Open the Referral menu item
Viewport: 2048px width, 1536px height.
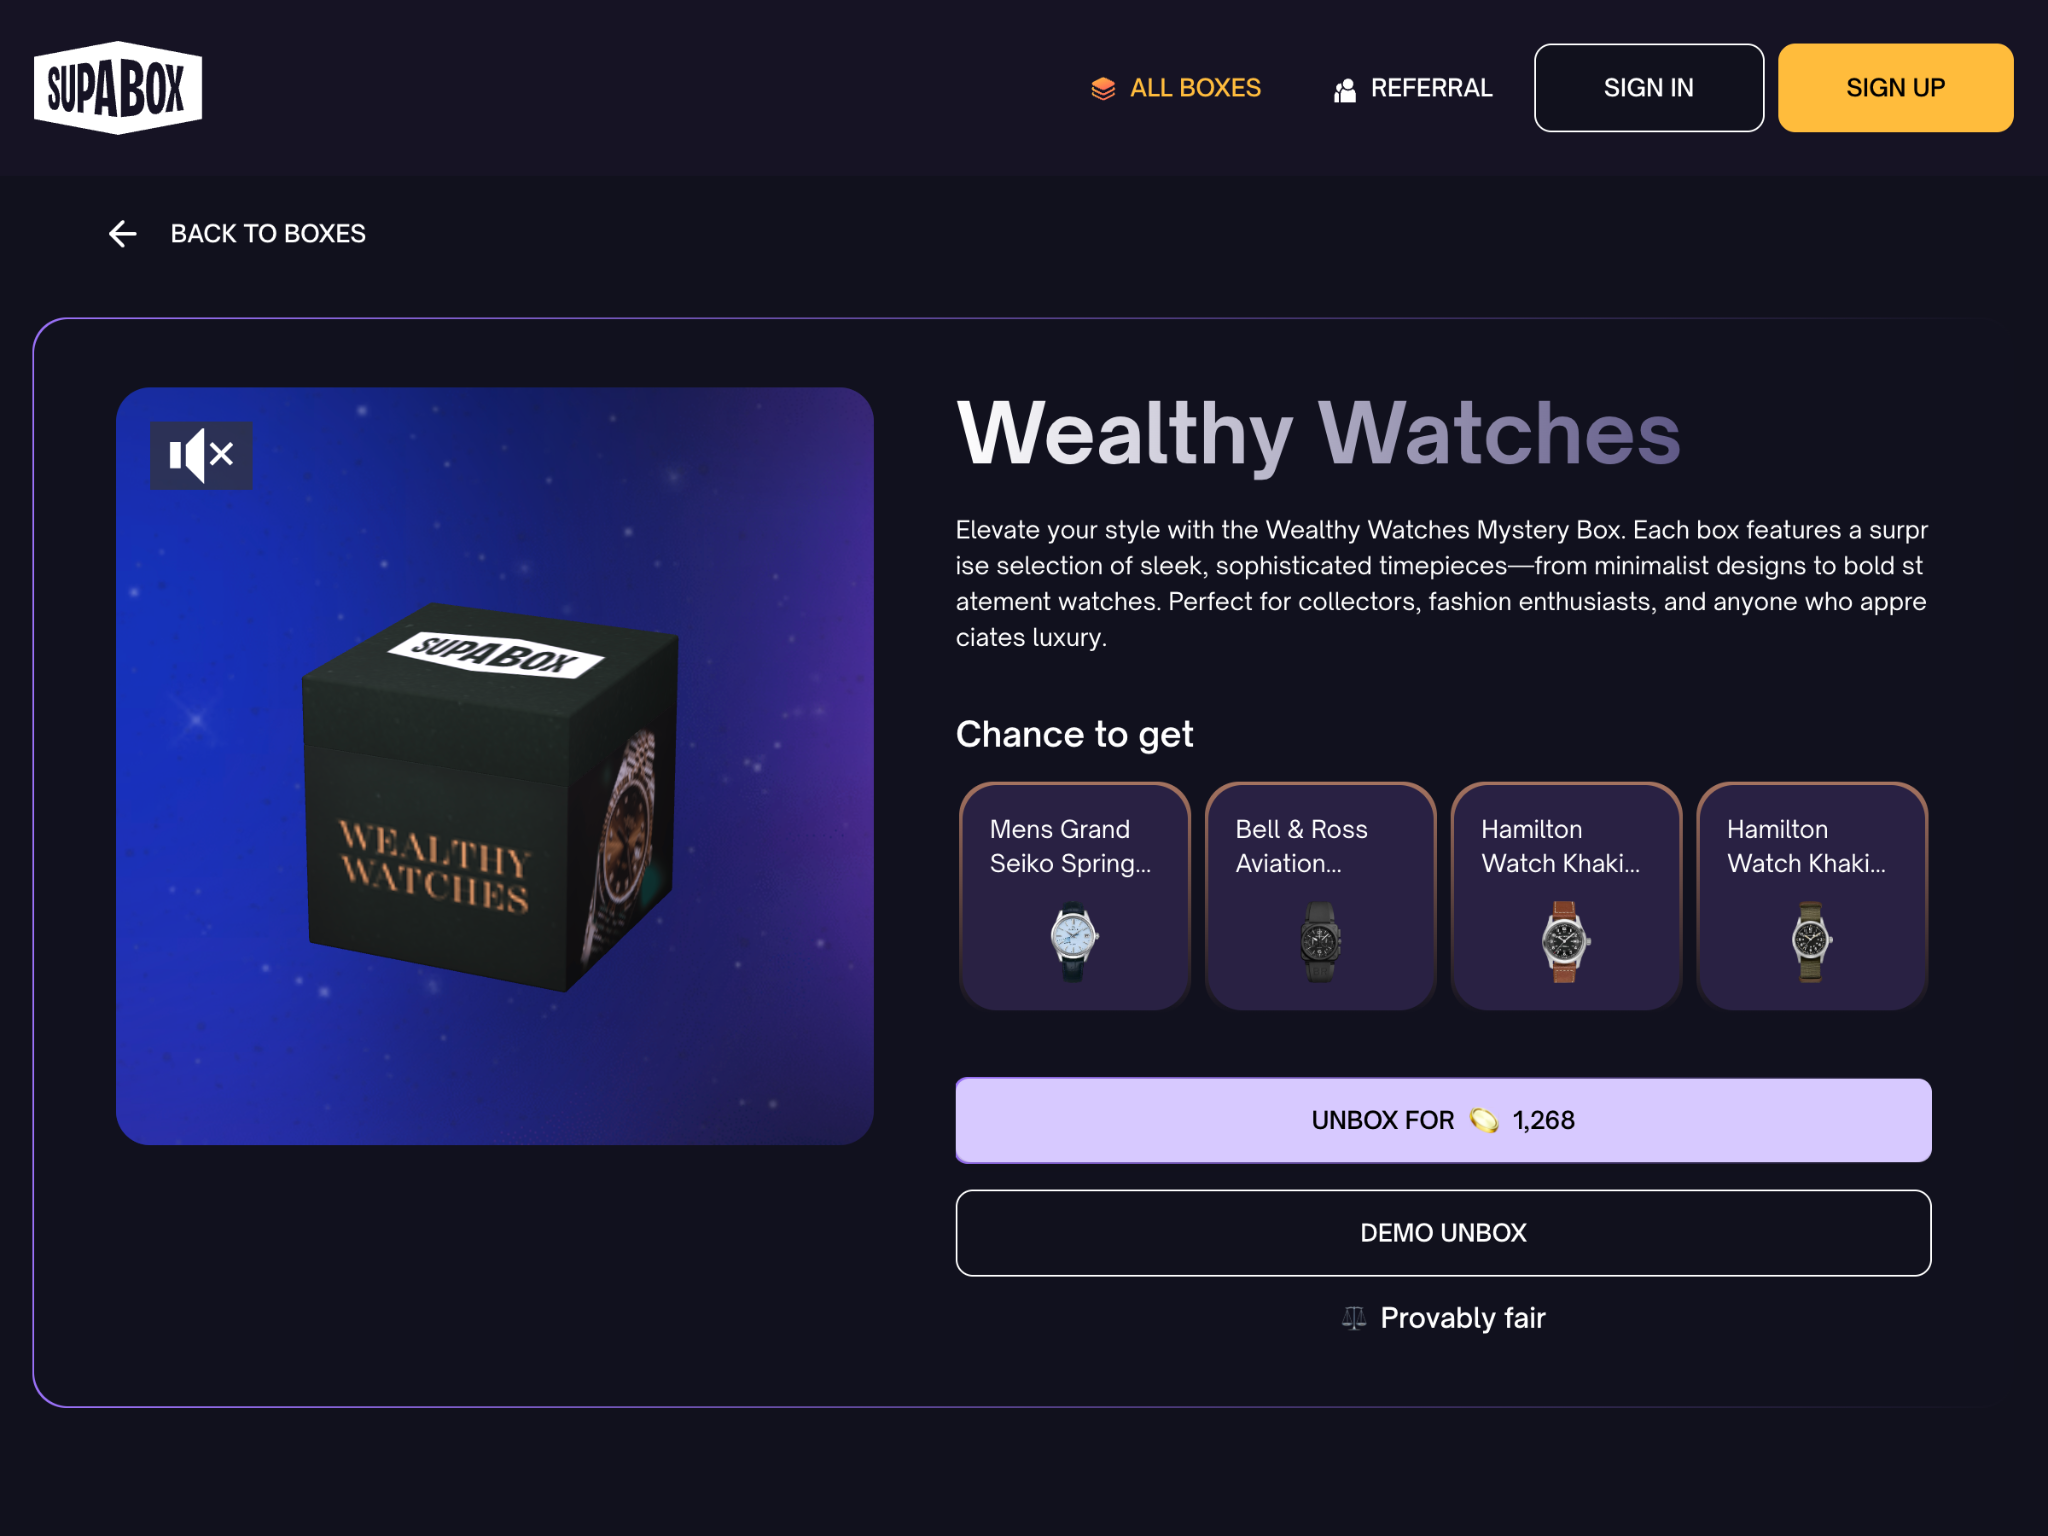pos(1412,88)
